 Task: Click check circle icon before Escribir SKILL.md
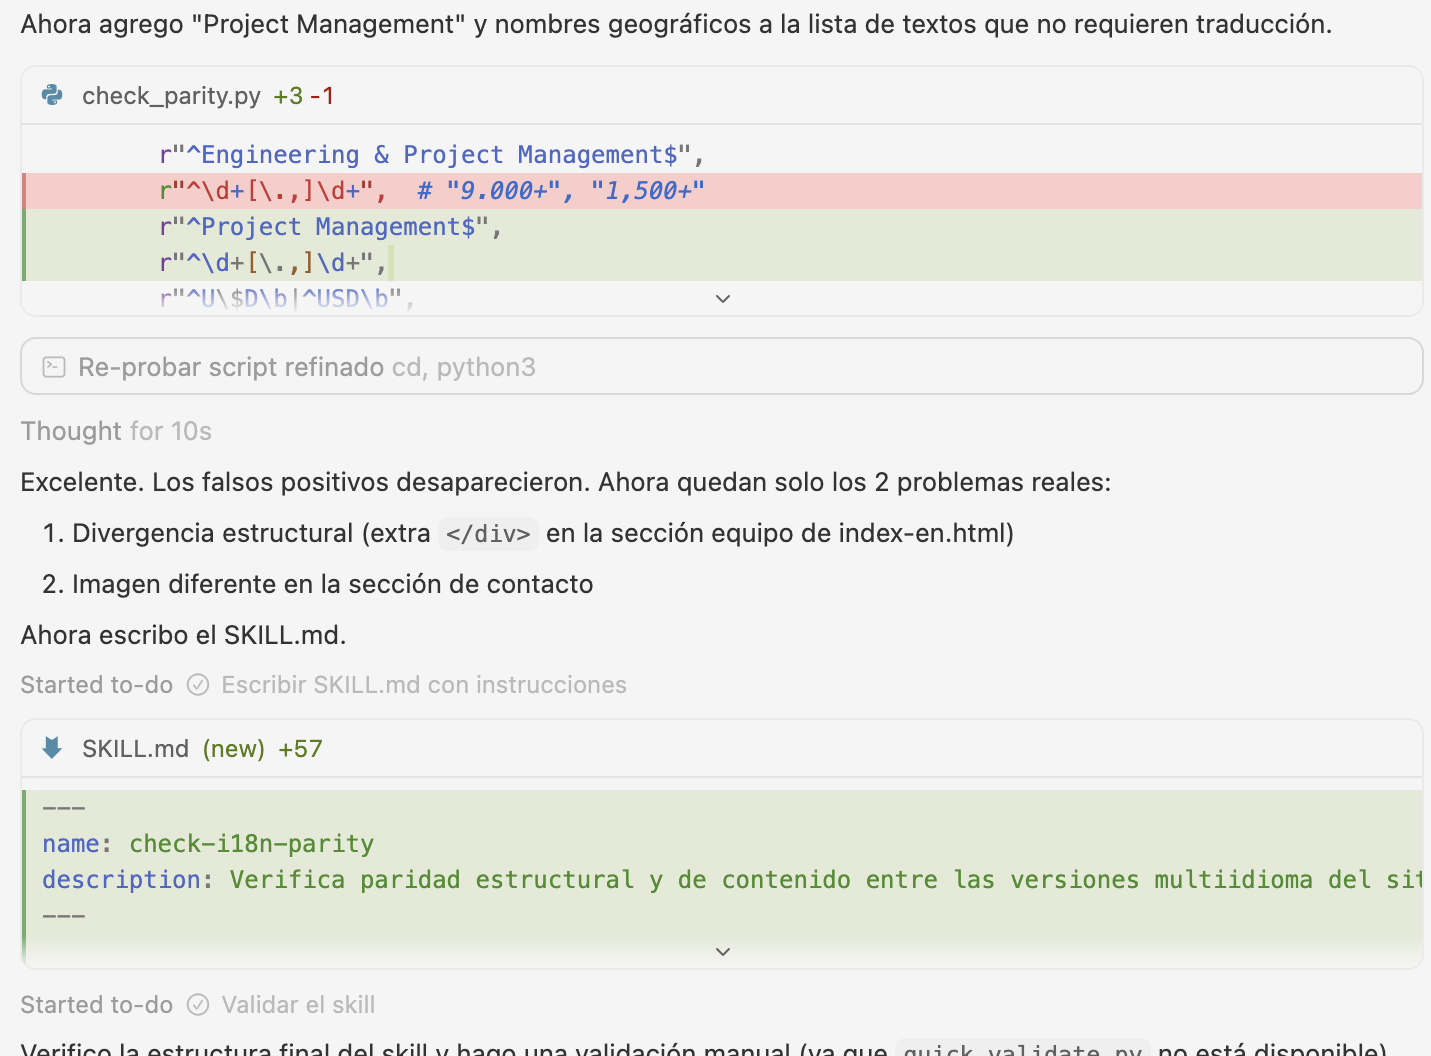(x=198, y=685)
